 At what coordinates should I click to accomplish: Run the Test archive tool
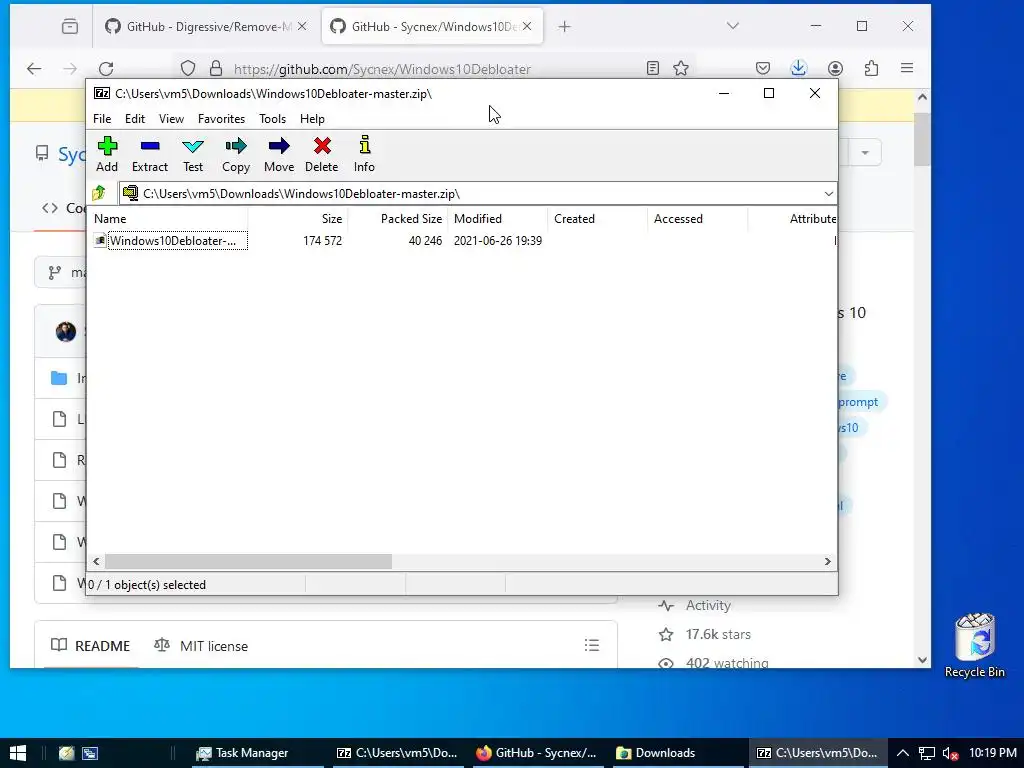point(193,155)
